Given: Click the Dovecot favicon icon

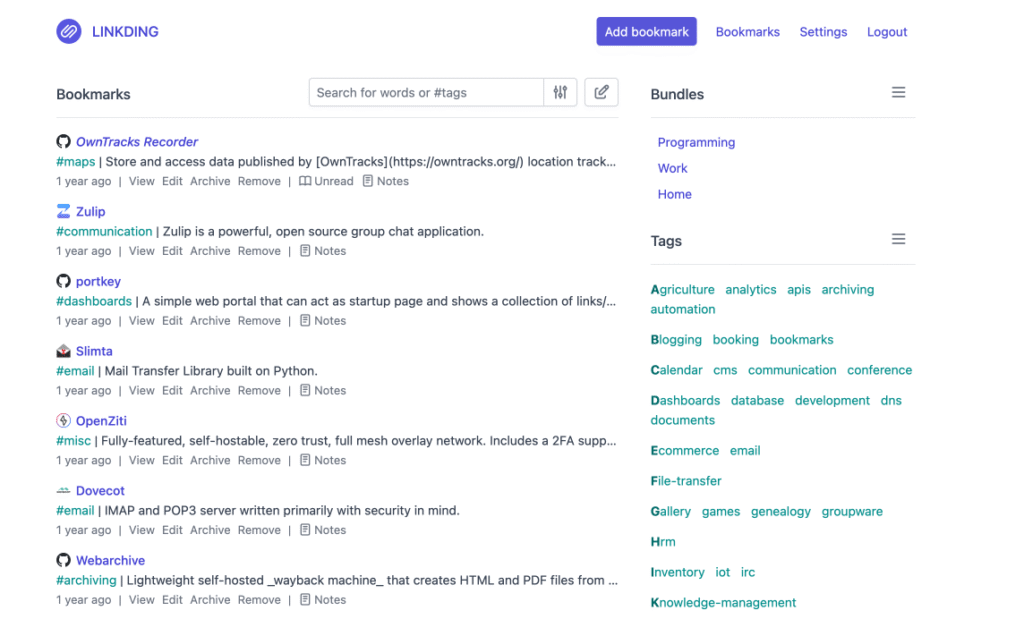Looking at the screenshot, I should pos(64,491).
